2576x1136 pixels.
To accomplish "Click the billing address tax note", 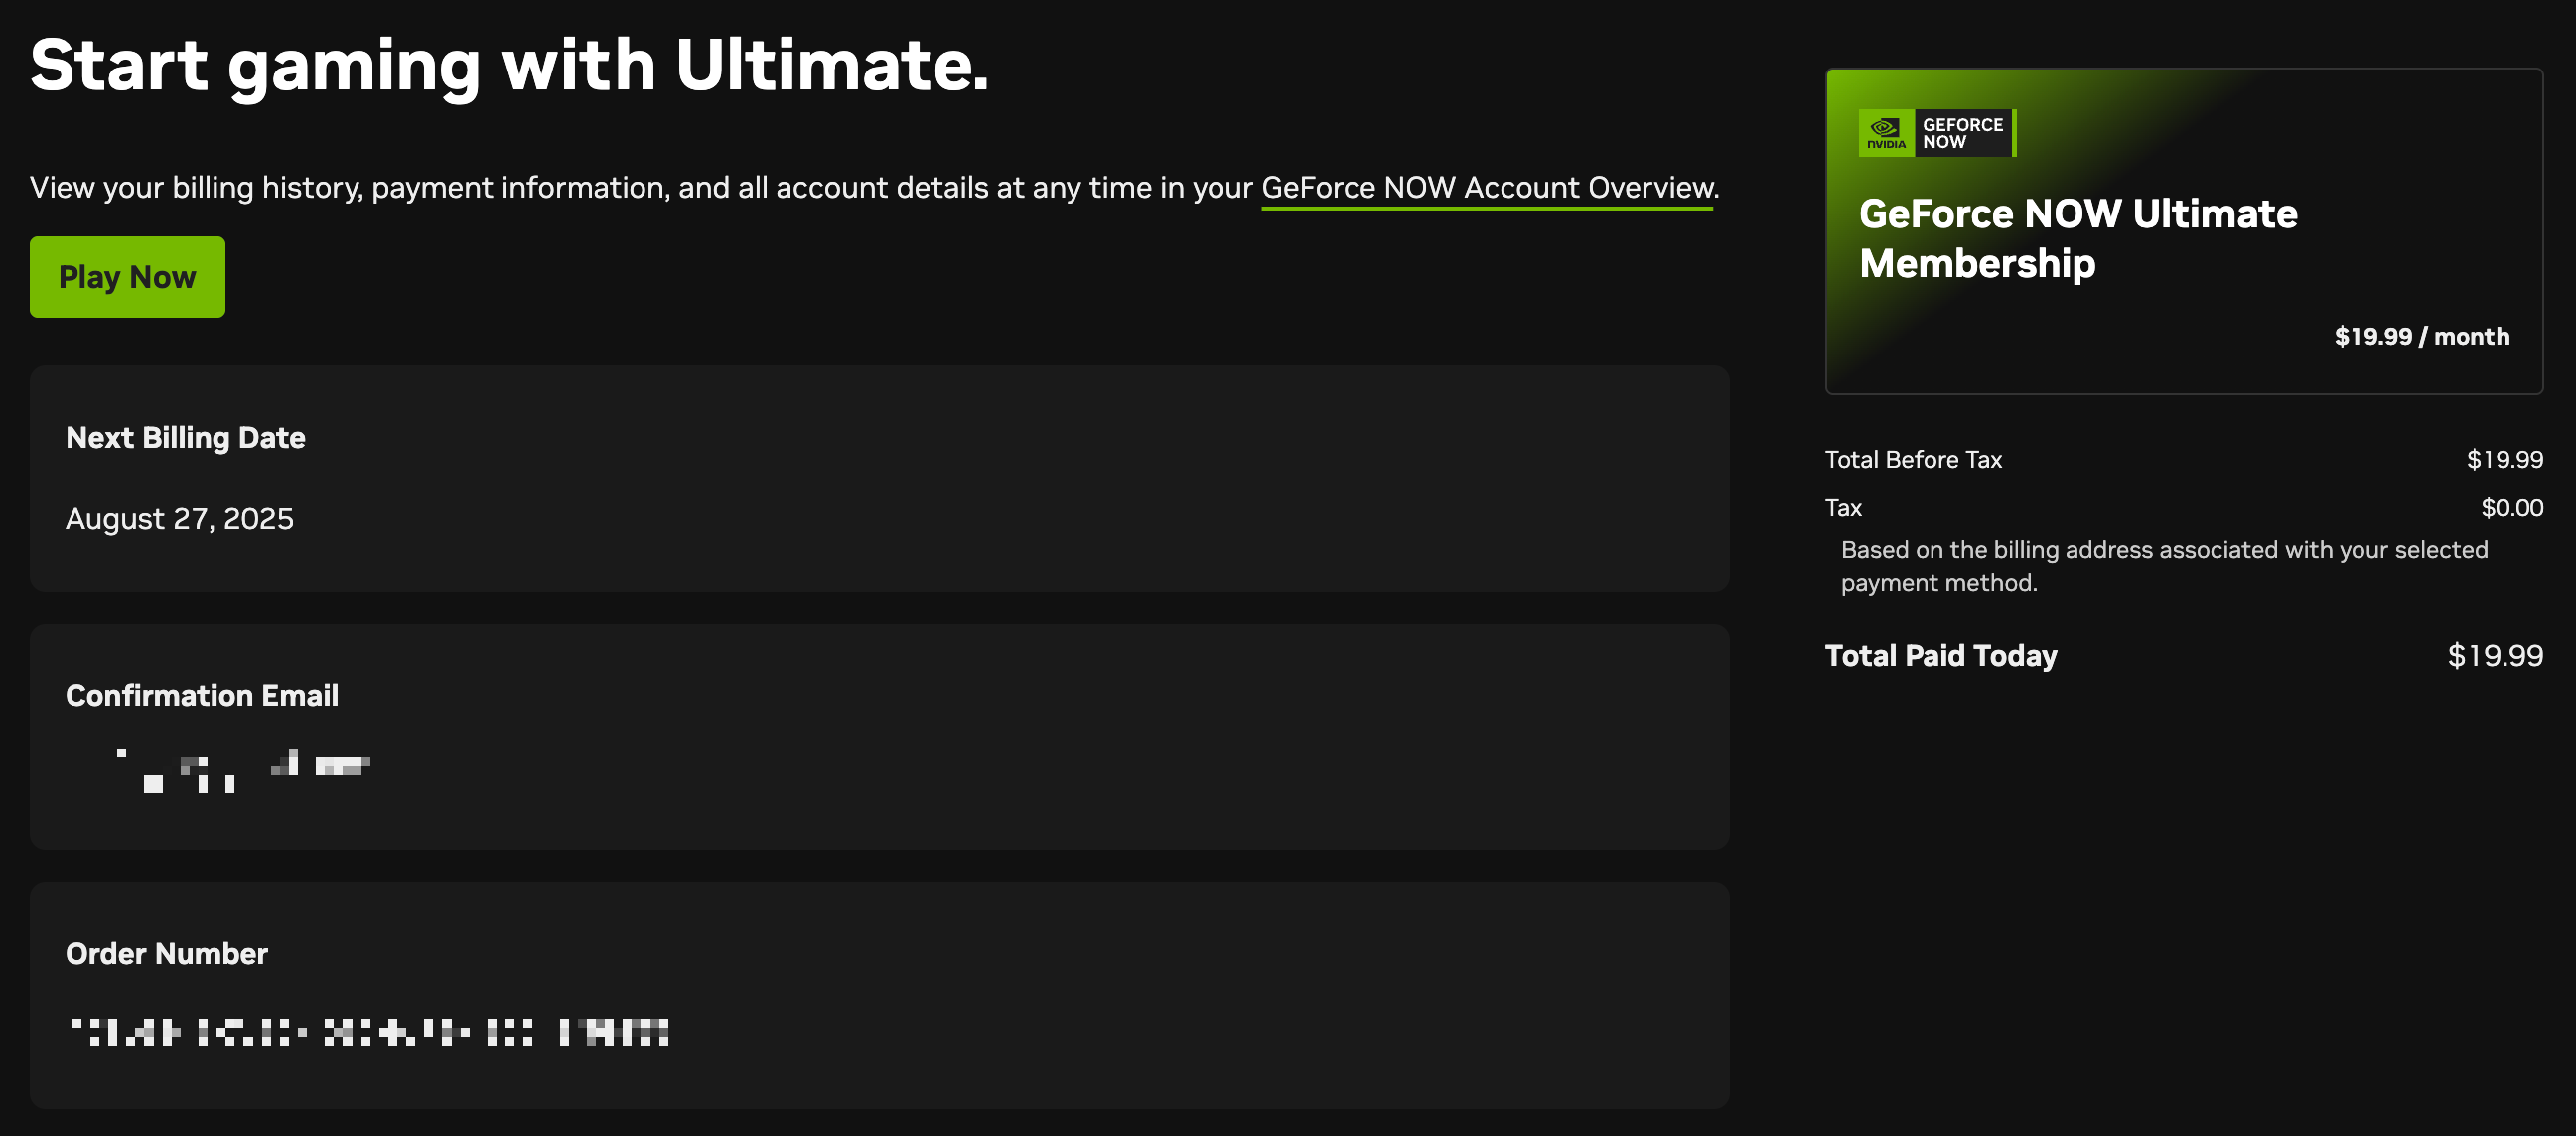I will pos(2163,566).
